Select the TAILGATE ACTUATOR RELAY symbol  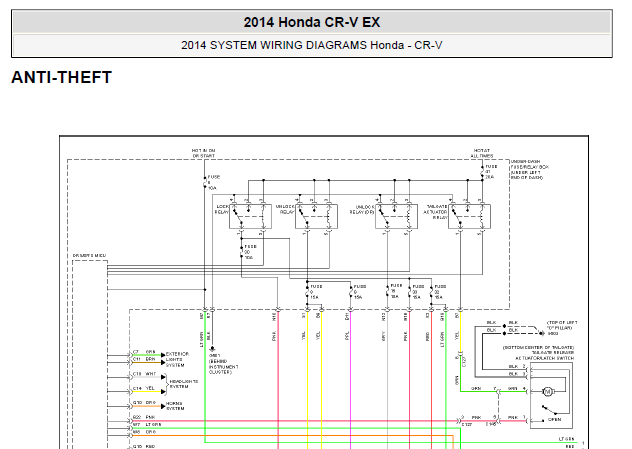pos(470,216)
